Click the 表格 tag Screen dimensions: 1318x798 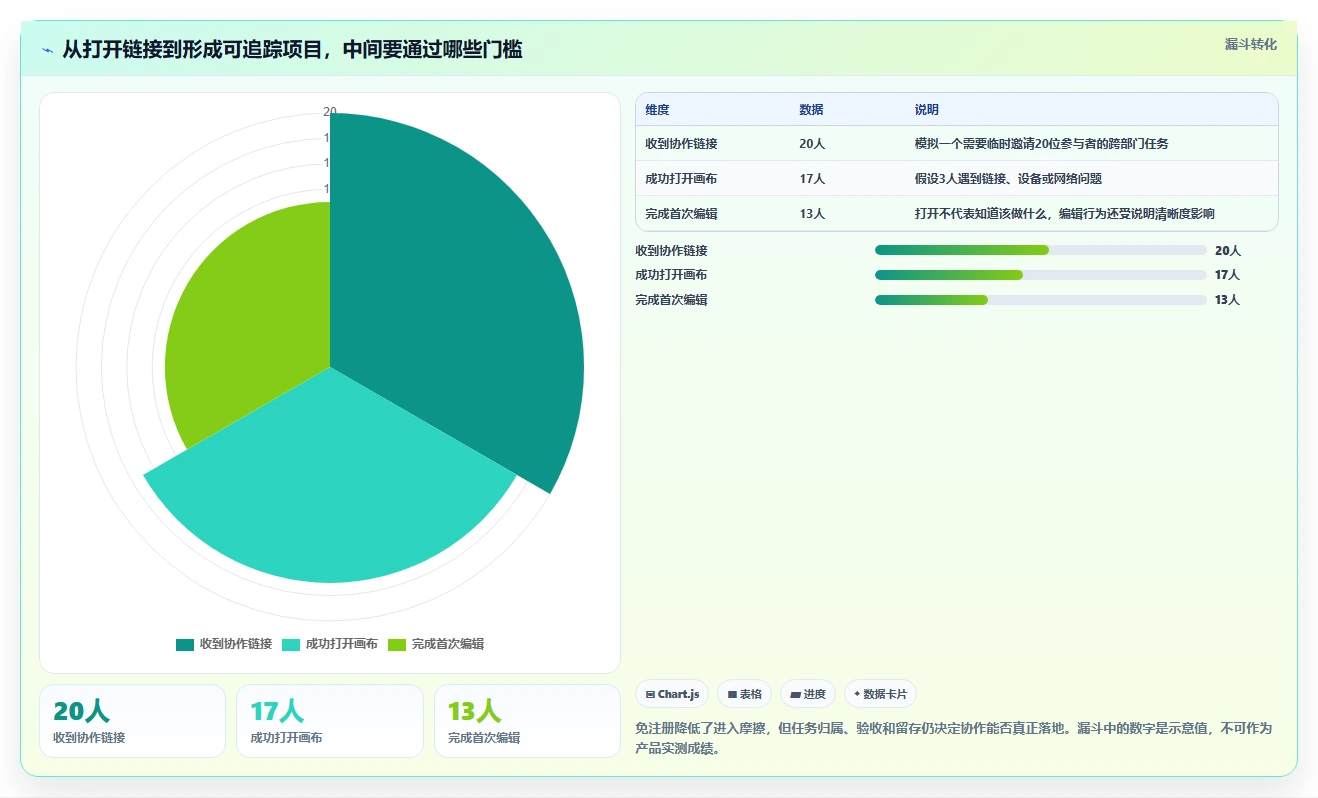pos(744,694)
